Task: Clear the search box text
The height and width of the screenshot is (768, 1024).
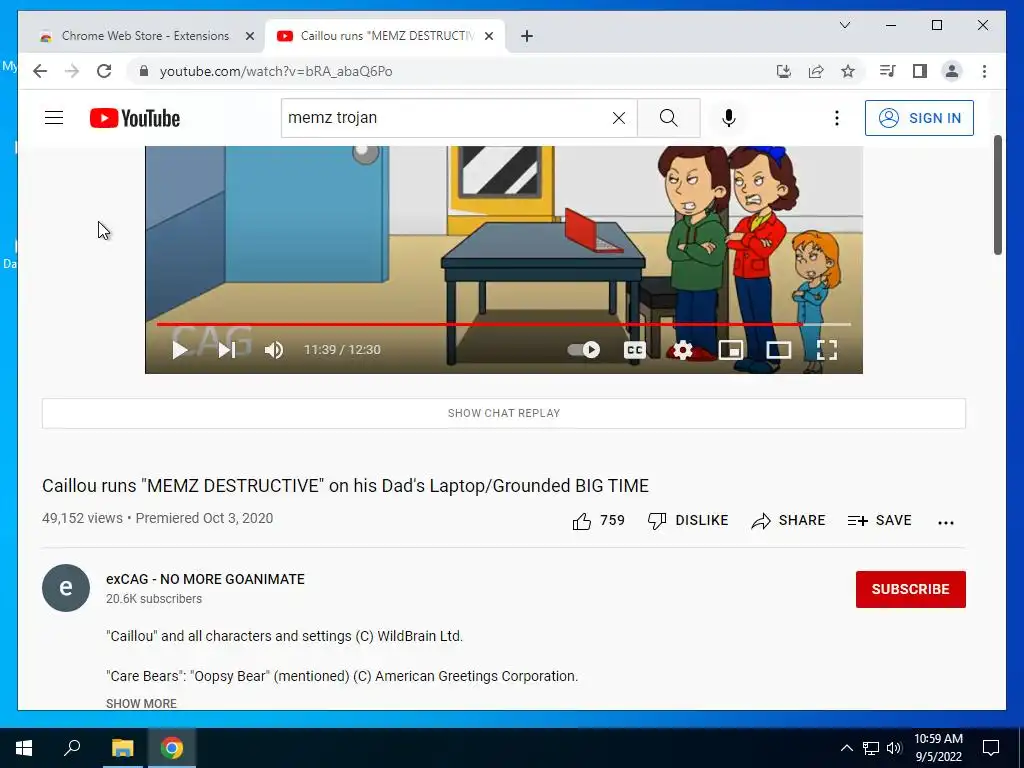Action: click(618, 118)
